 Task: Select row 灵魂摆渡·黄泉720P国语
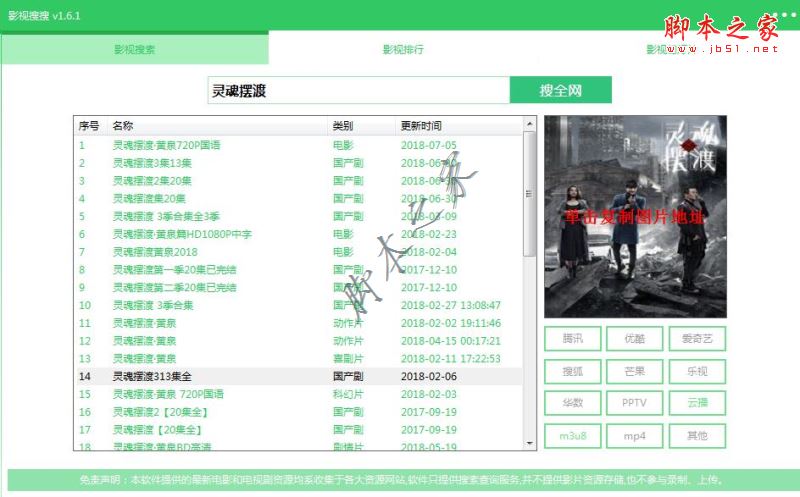298,145
